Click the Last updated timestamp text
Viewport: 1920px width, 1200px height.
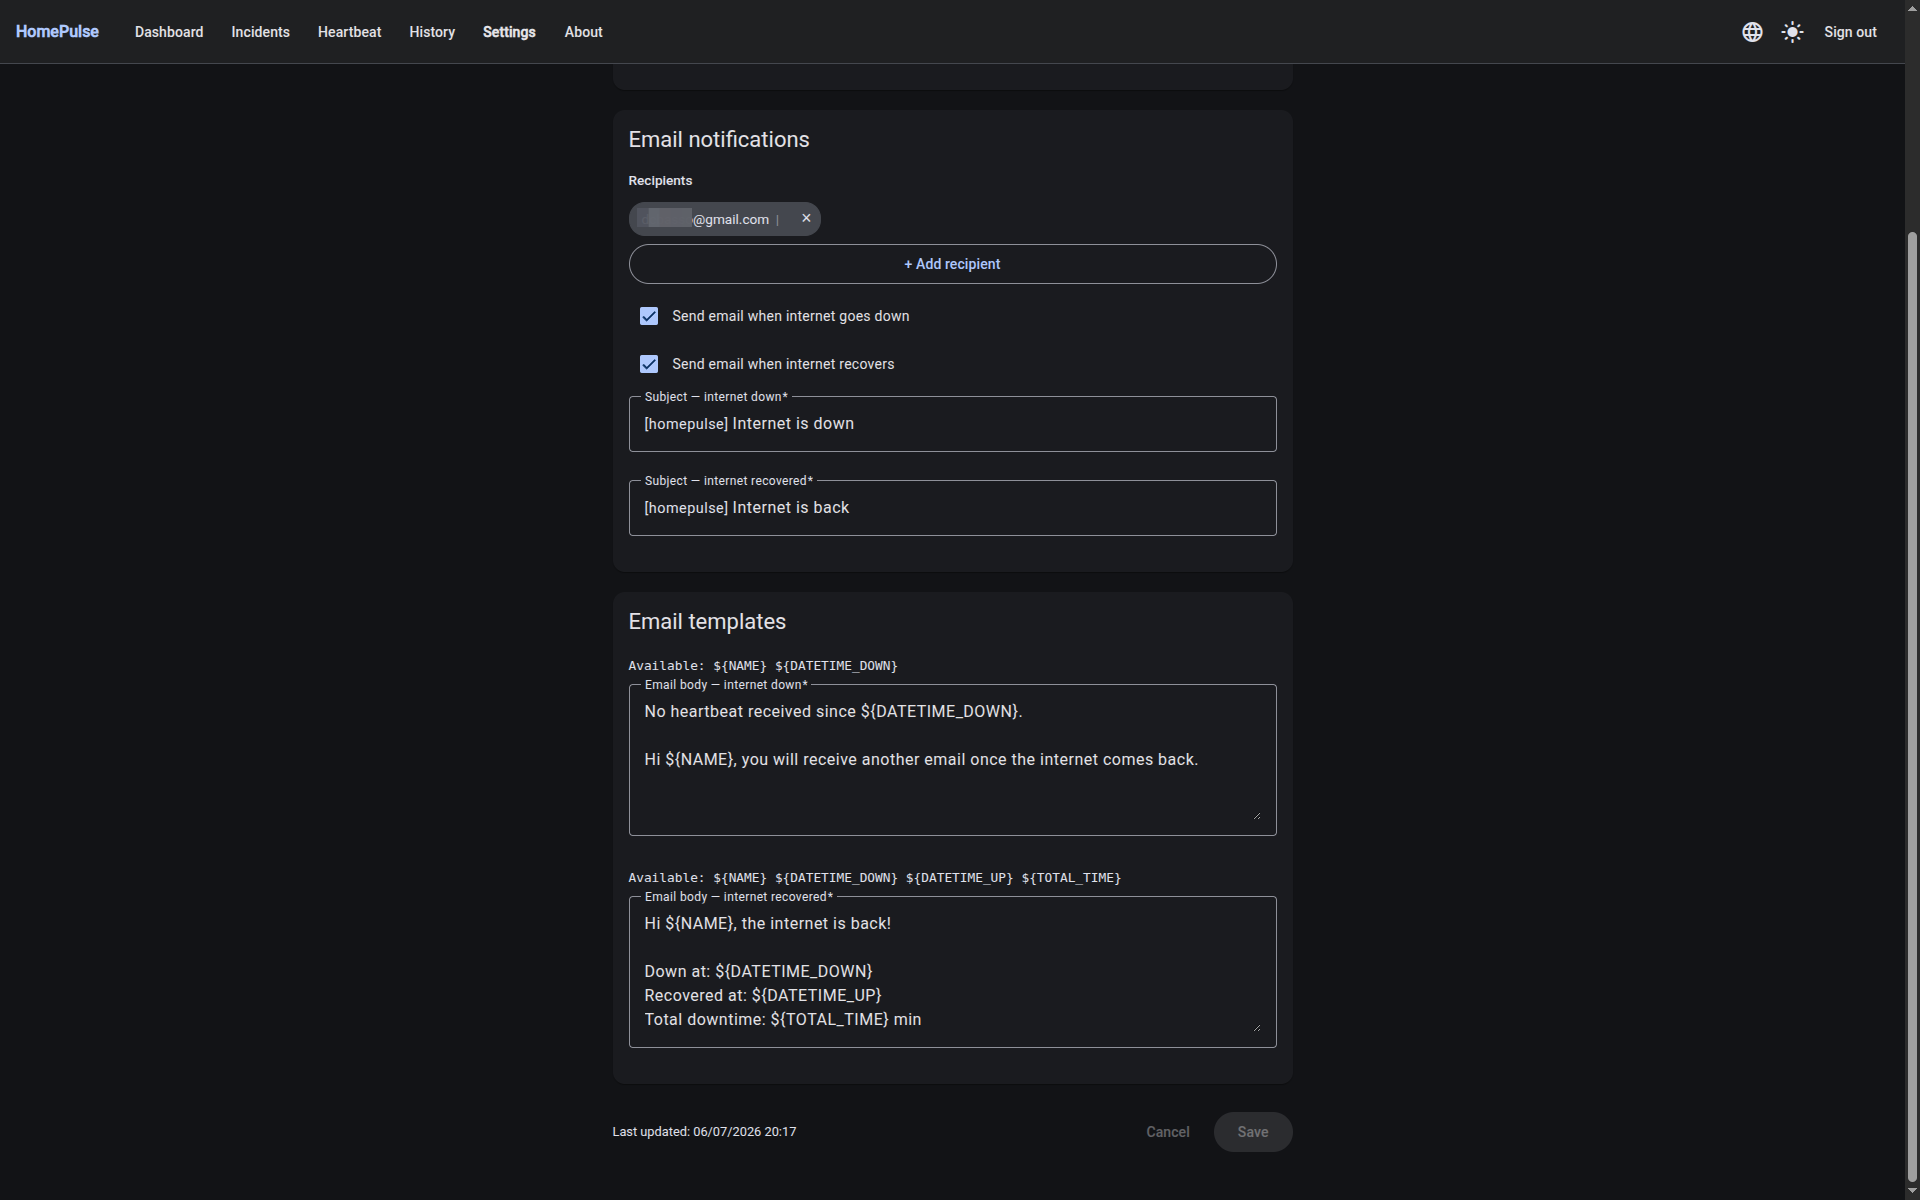coord(704,1132)
